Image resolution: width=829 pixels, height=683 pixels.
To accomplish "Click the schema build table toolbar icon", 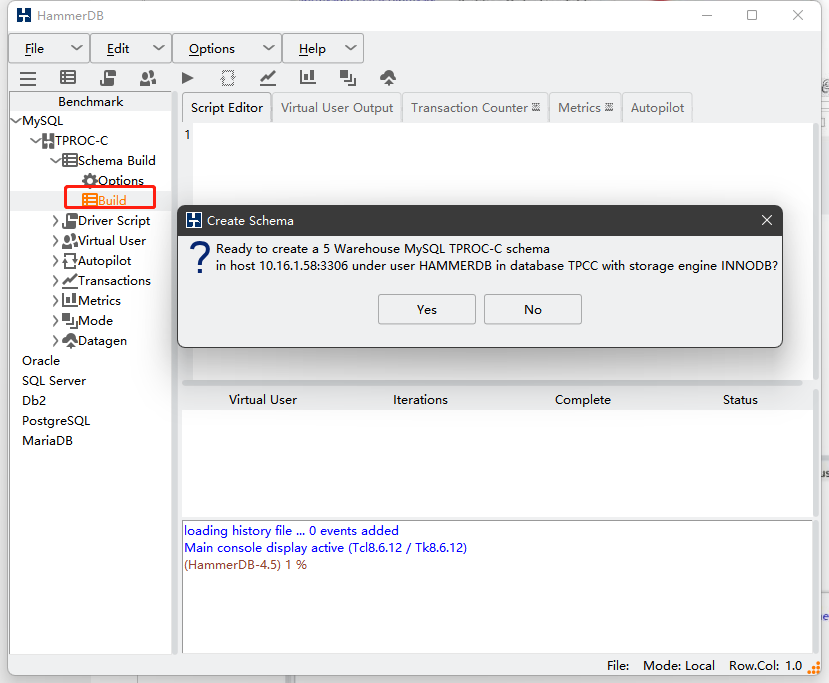I will (68, 78).
